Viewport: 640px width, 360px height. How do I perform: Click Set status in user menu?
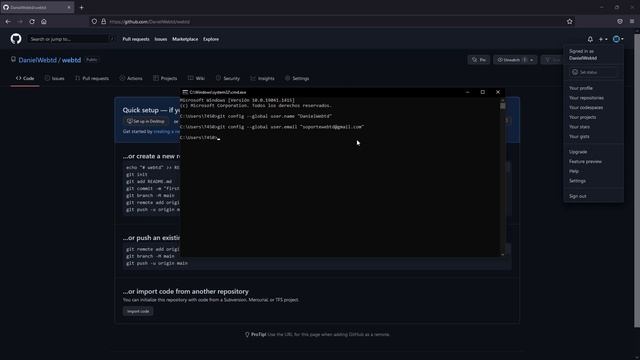pos(593,72)
